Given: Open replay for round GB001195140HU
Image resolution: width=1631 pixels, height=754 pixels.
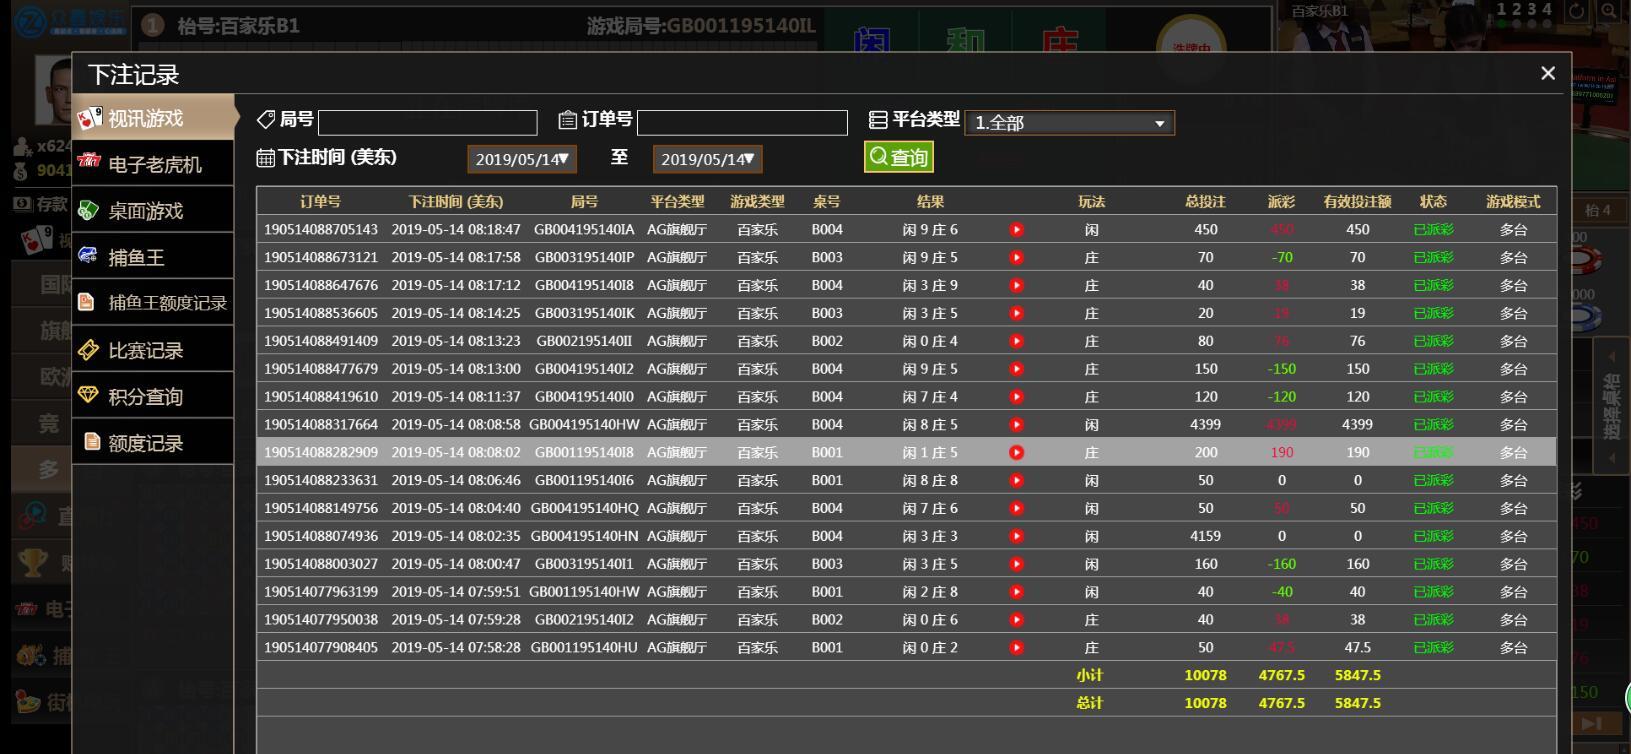Looking at the screenshot, I should click(1016, 647).
